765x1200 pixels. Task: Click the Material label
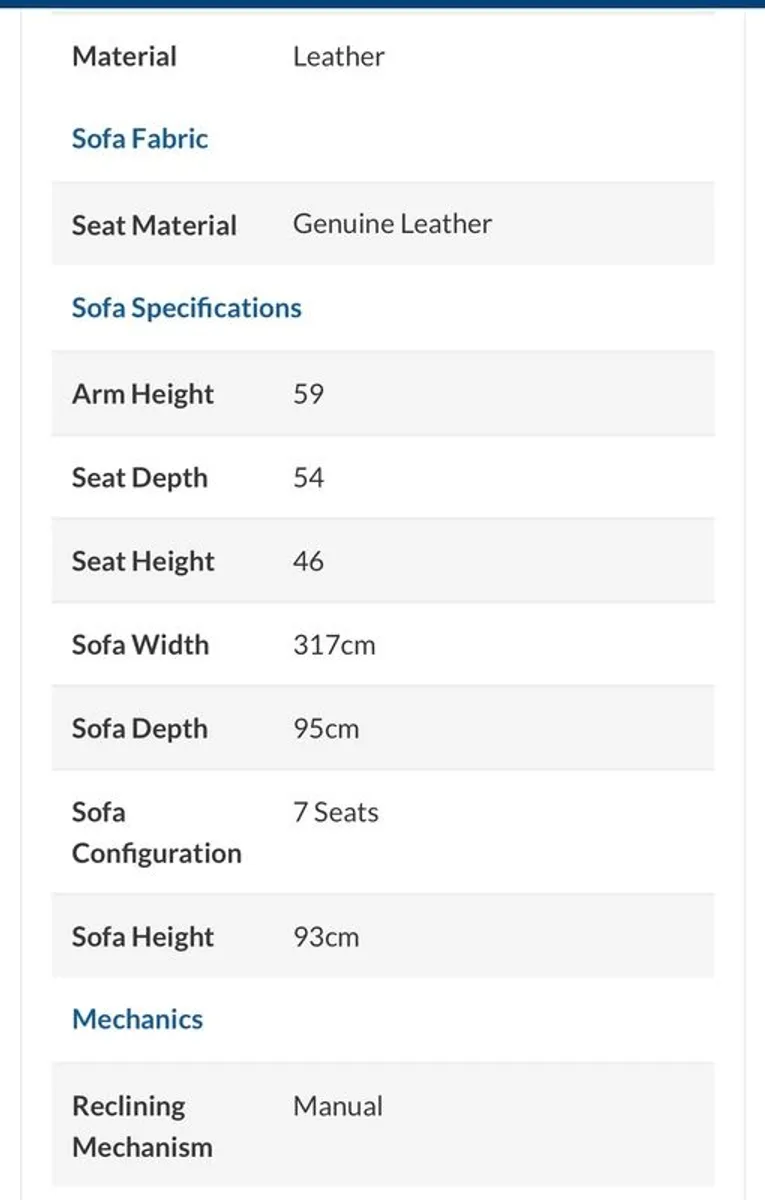coord(124,56)
